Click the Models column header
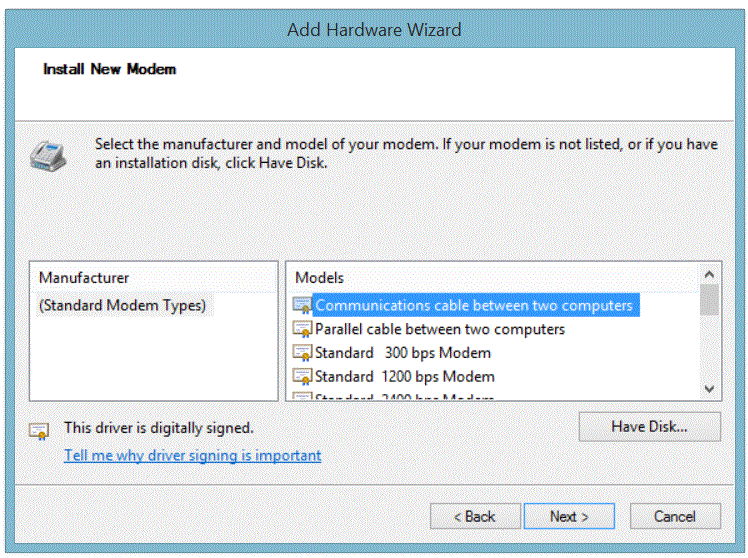 [x=319, y=277]
